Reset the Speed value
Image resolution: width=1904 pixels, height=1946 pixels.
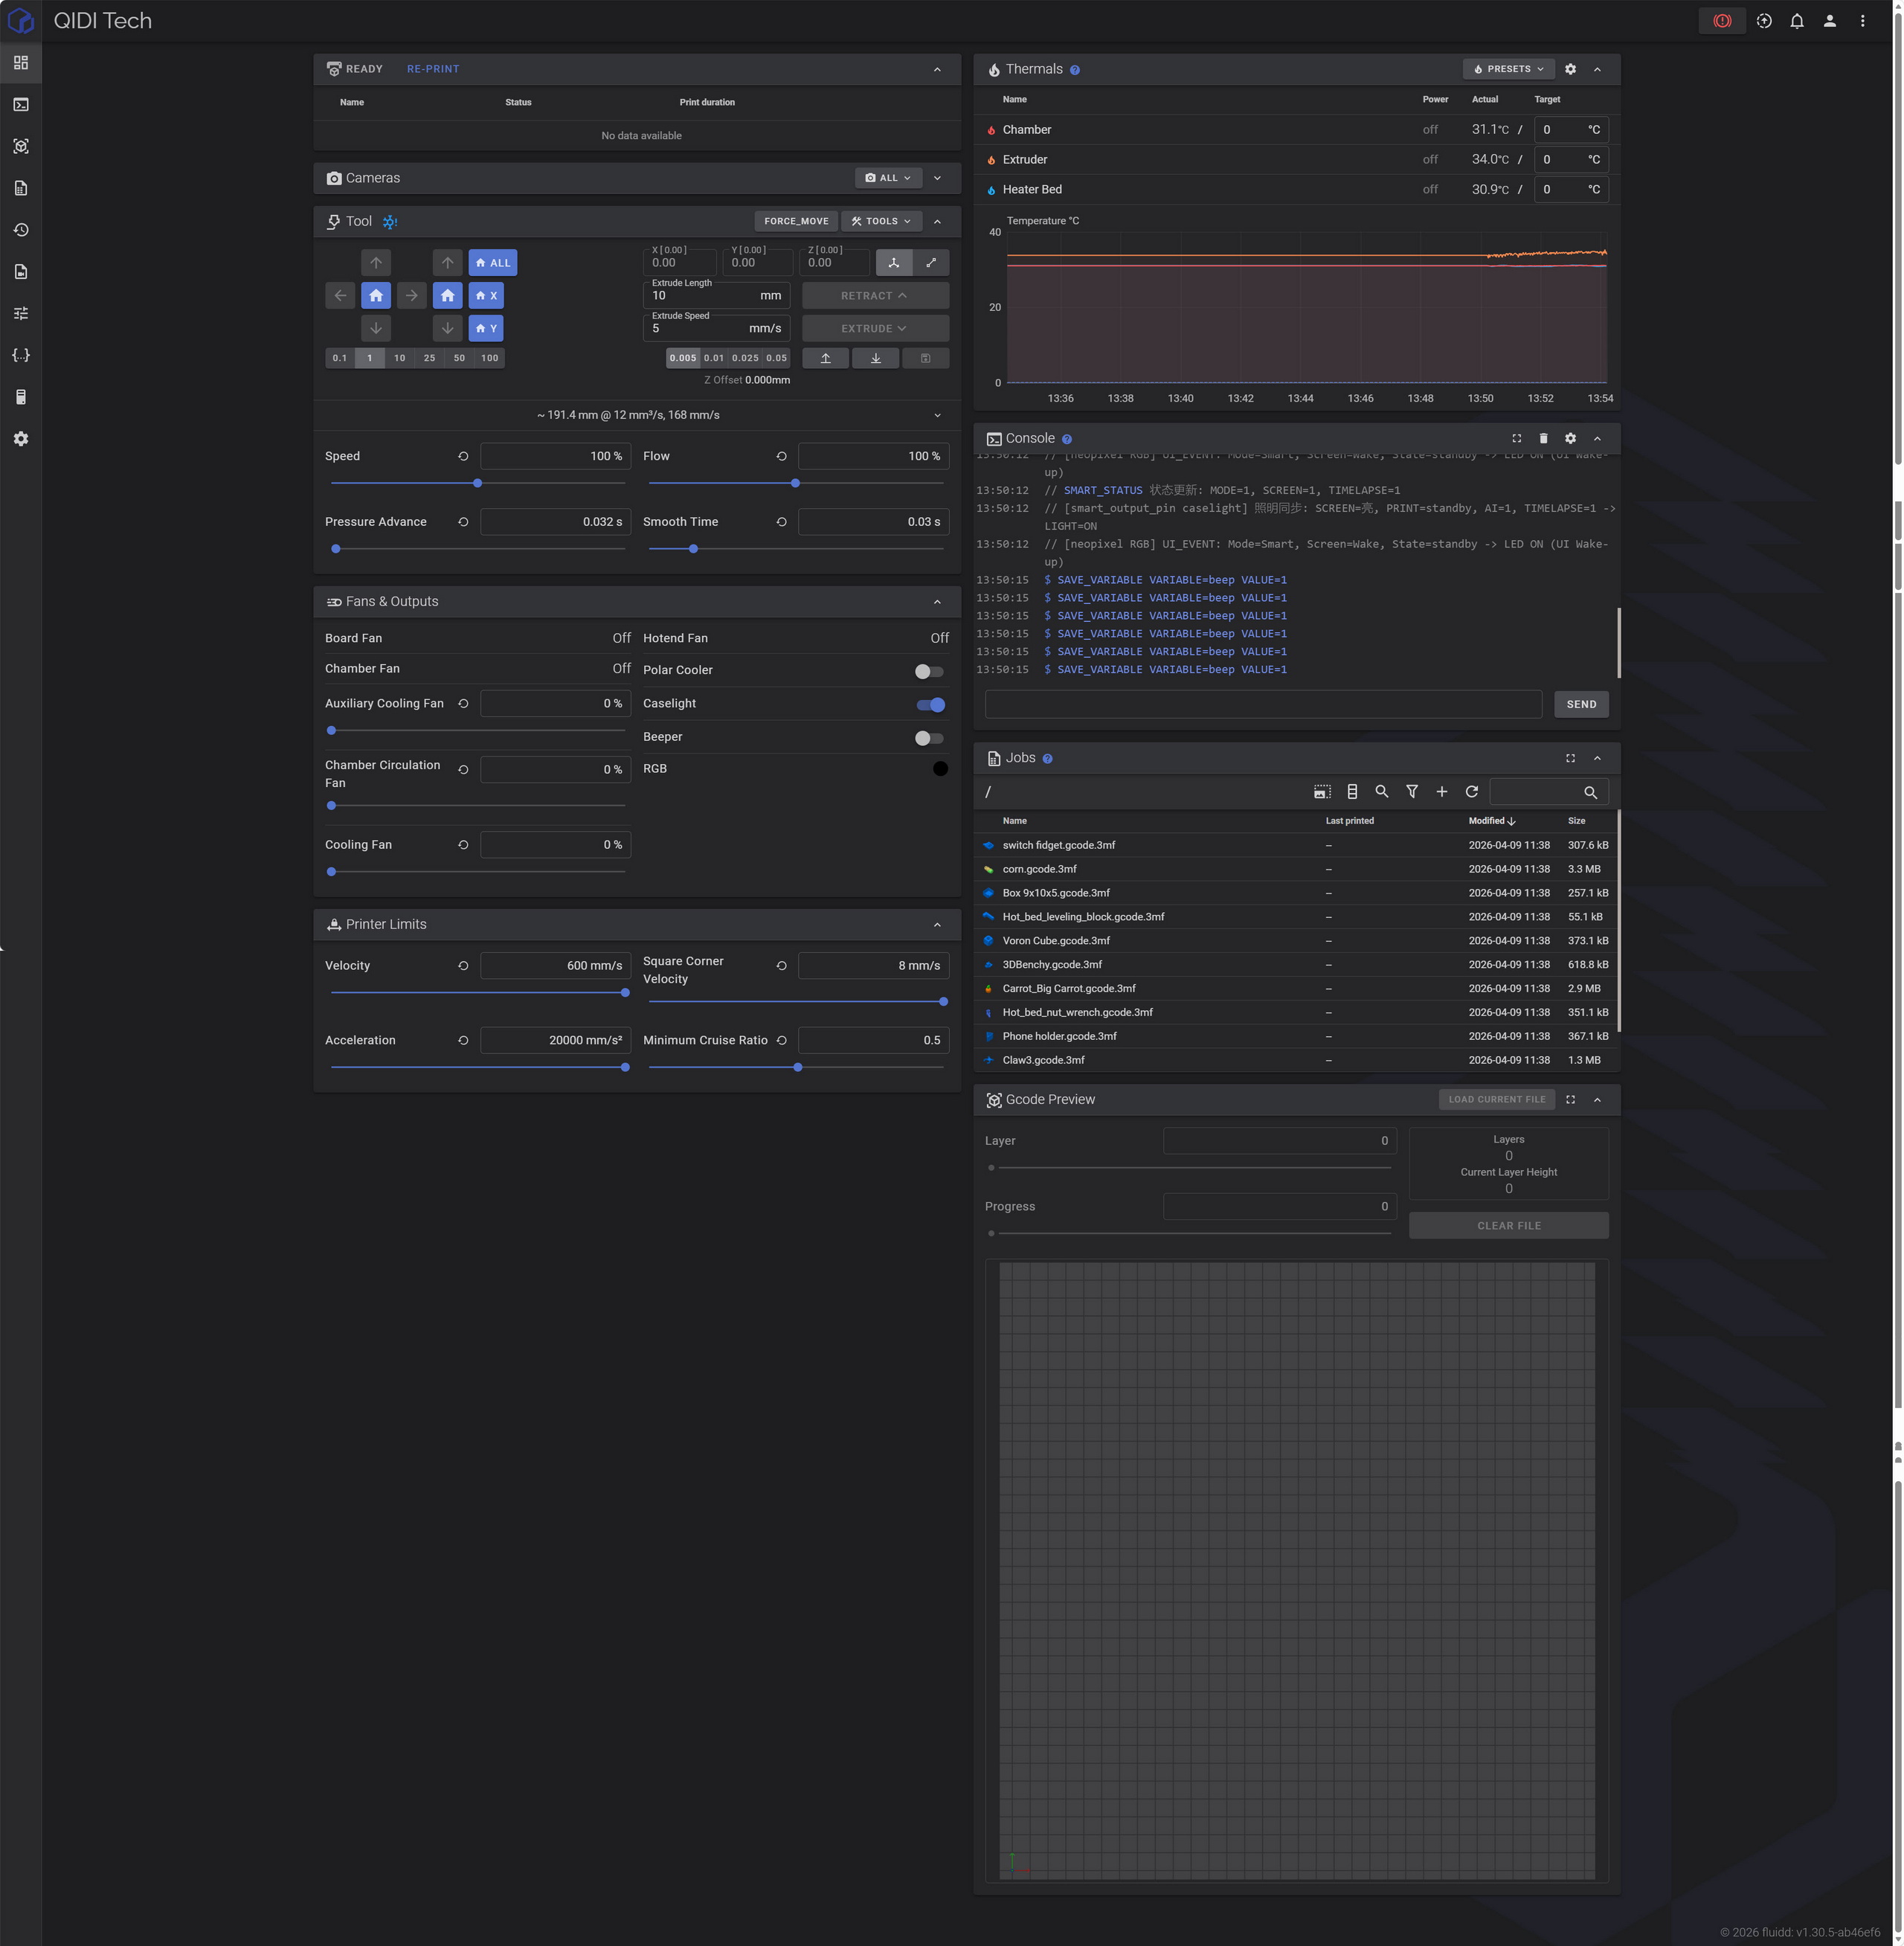click(463, 456)
